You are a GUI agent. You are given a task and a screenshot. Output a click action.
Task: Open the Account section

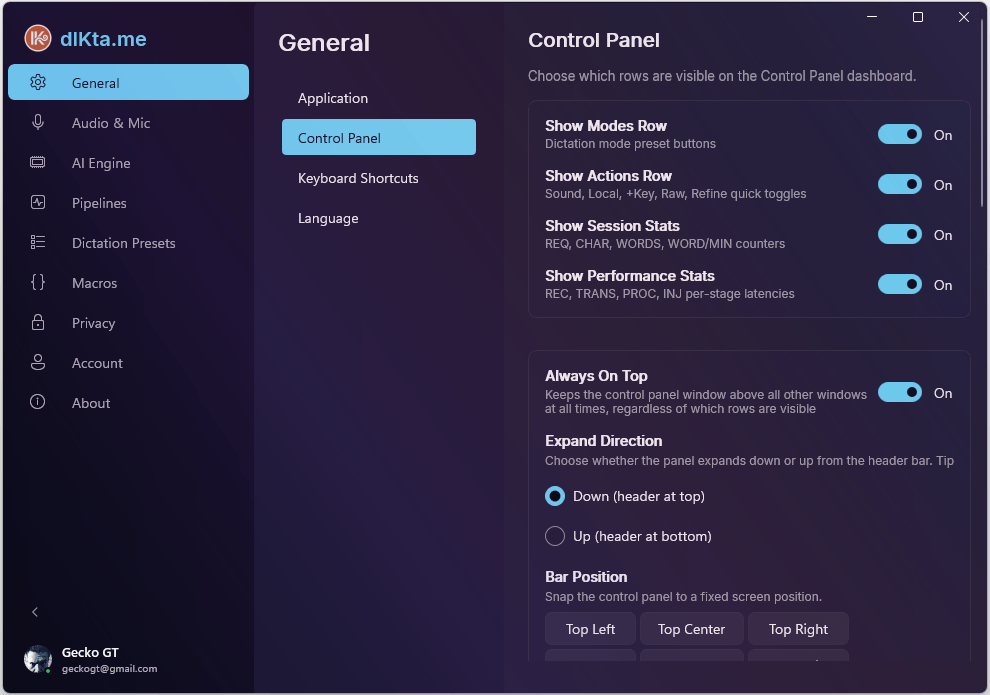pyautogui.click(x=128, y=362)
